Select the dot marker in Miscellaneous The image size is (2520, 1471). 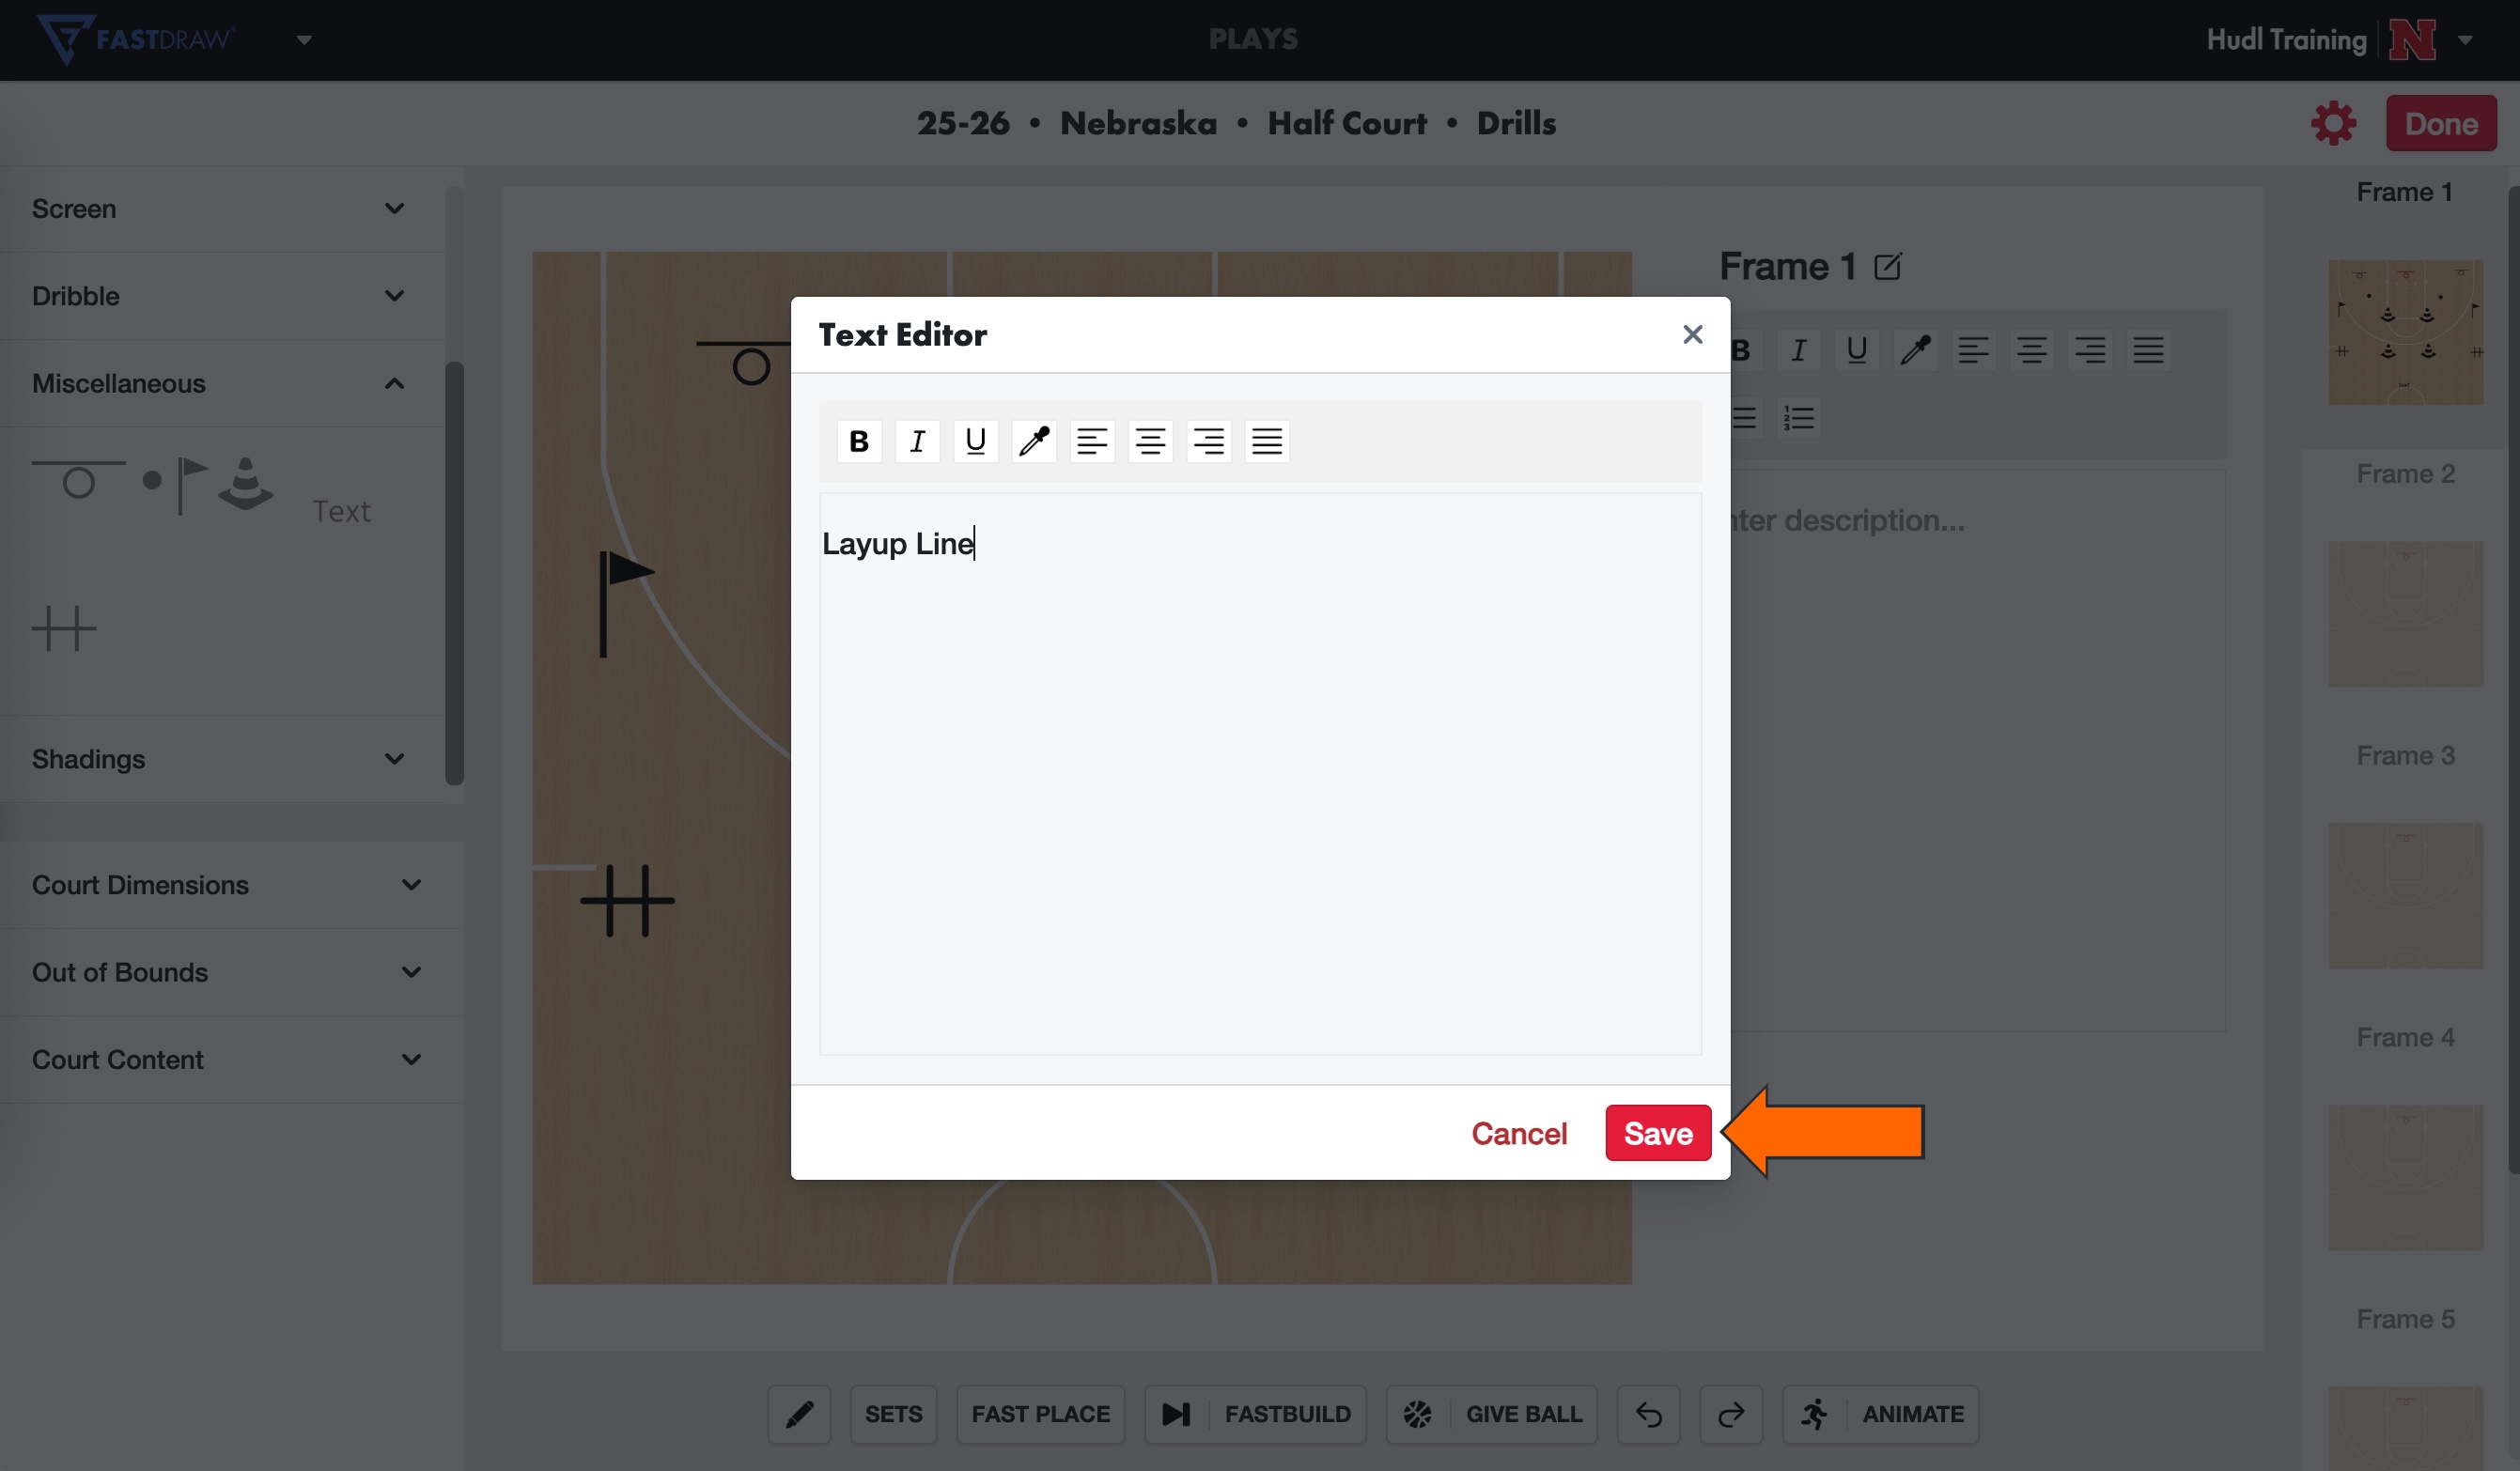click(x=151, y=480)
